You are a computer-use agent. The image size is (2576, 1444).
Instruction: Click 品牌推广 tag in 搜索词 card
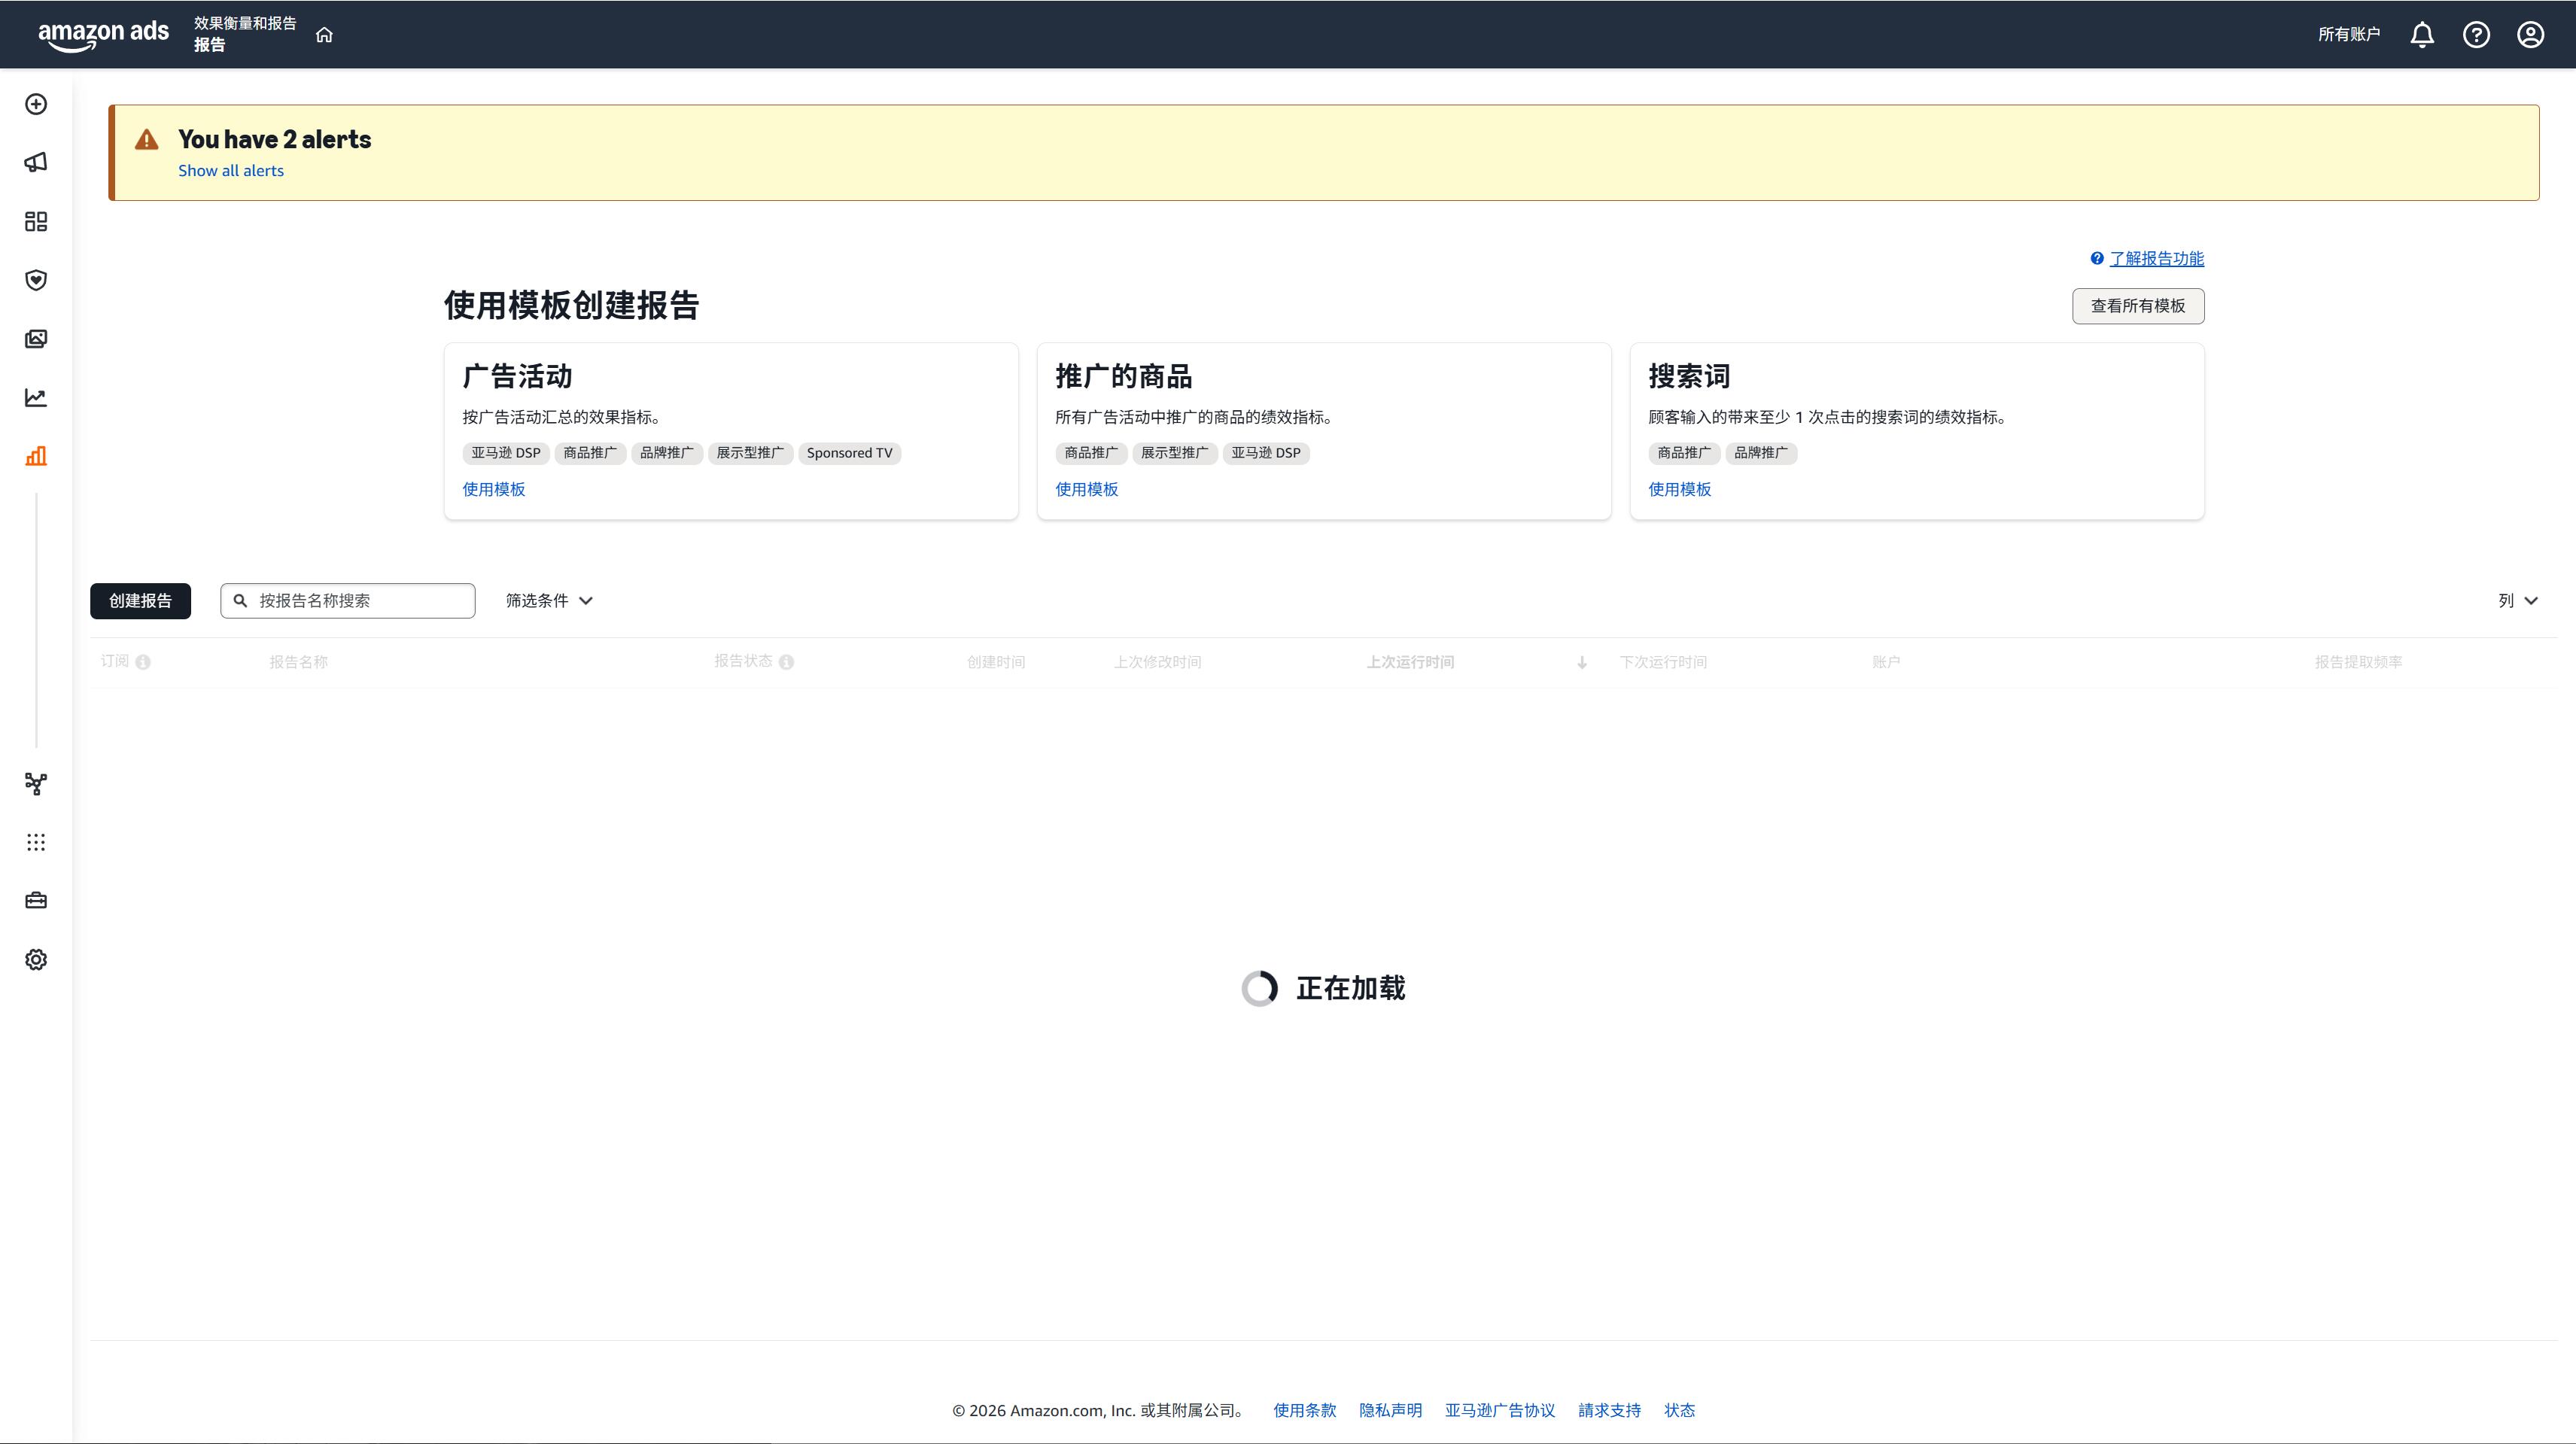[x=1761, y=453]
